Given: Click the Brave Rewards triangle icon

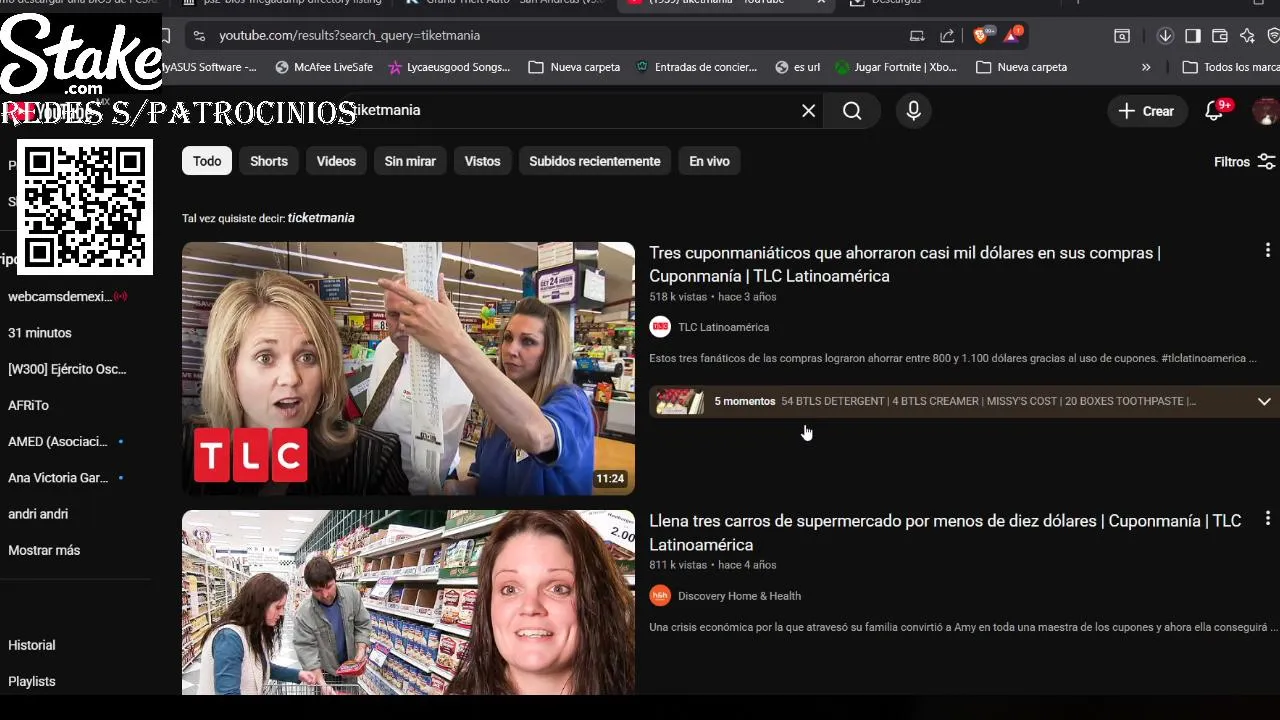Looking at the screenshot, I should point(1011,35).
